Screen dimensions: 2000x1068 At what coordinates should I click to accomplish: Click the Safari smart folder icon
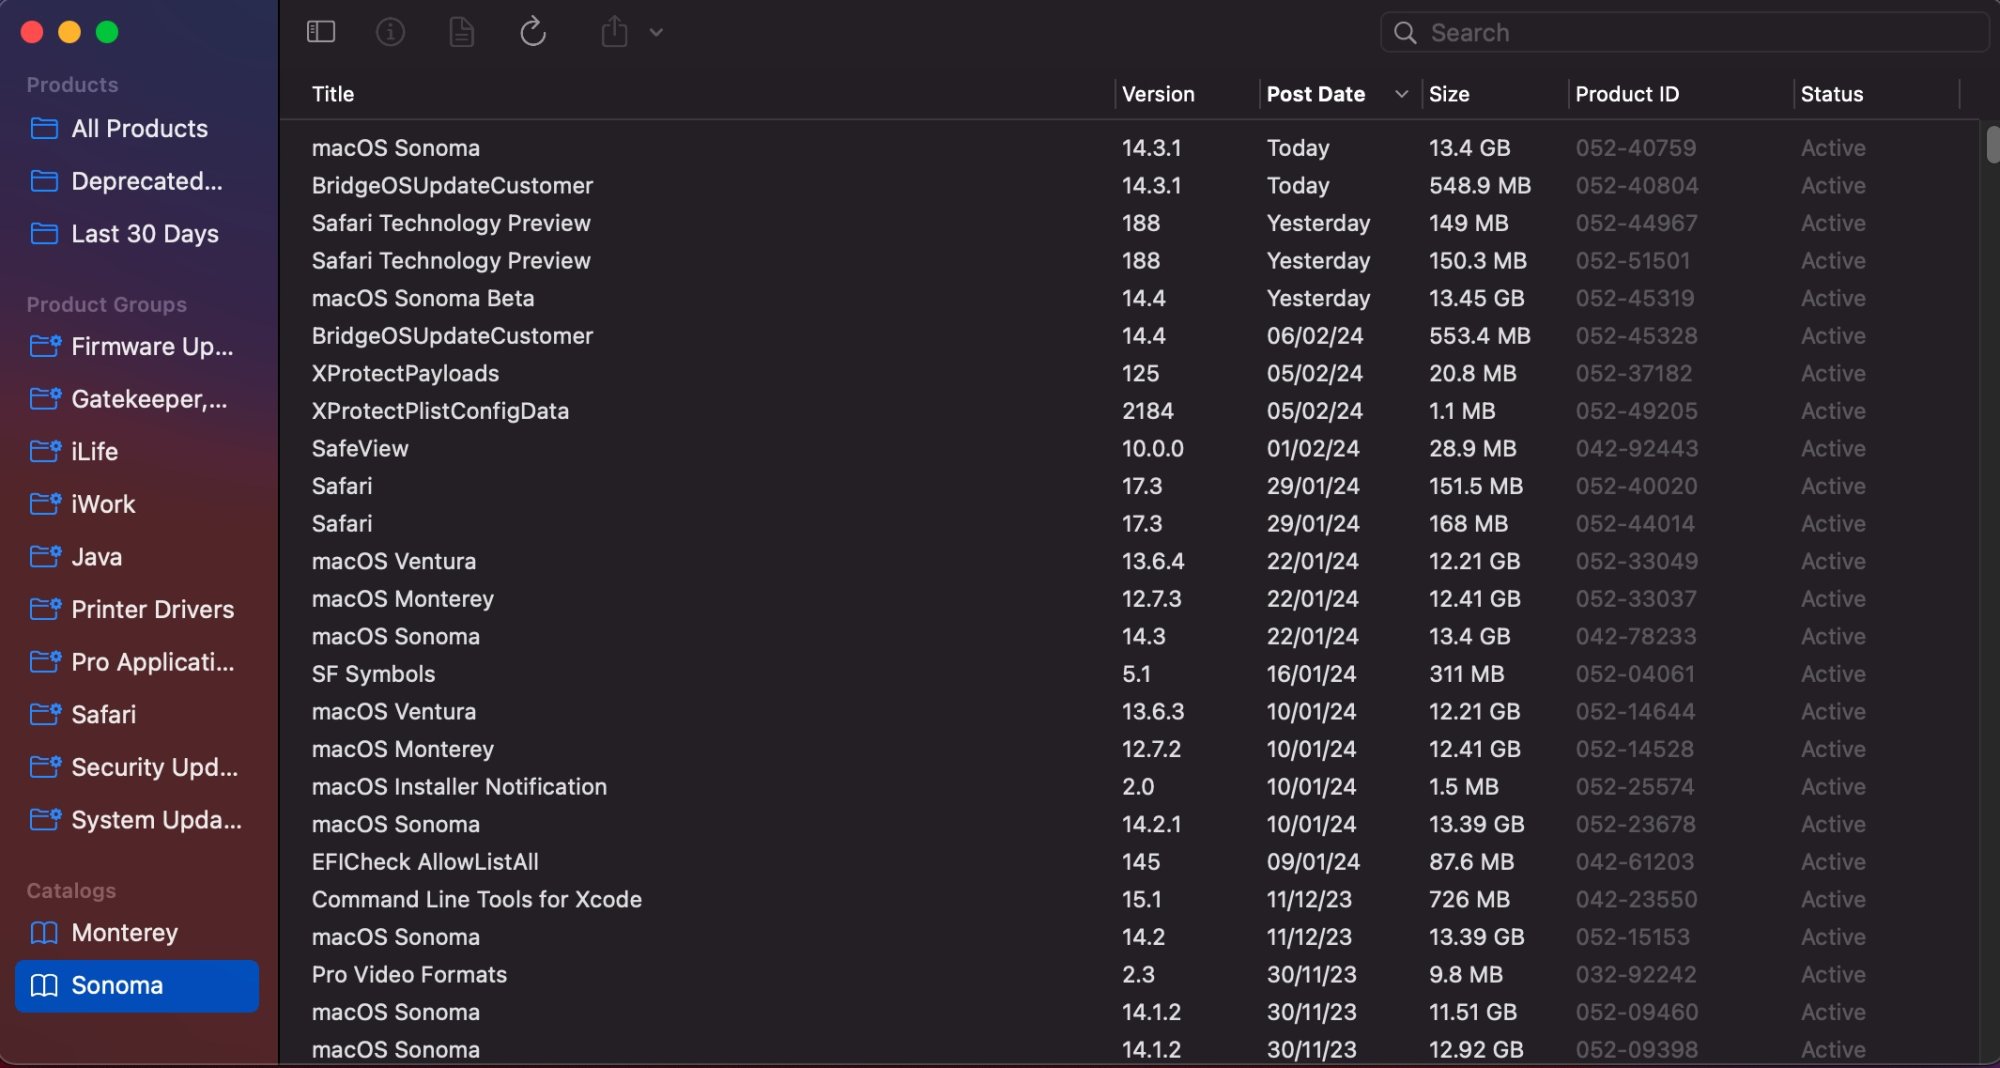(x=45, y=714)
